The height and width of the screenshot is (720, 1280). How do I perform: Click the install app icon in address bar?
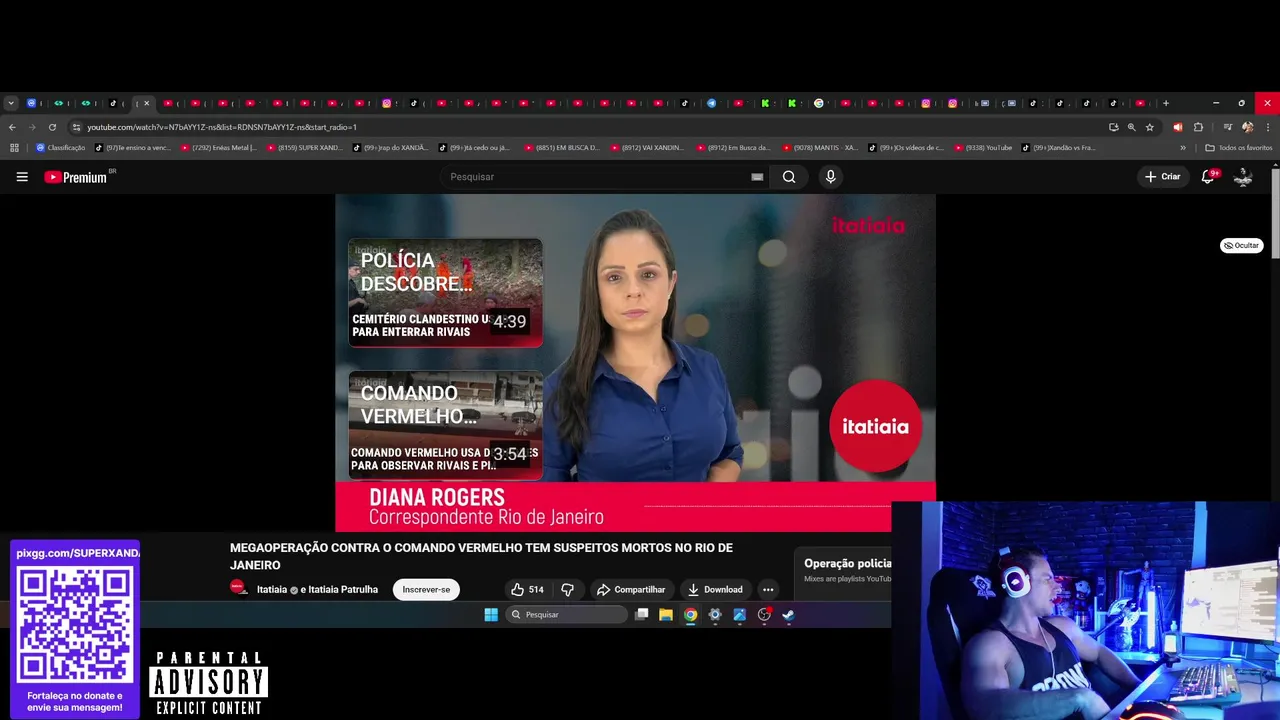(x=1113, y=127)
